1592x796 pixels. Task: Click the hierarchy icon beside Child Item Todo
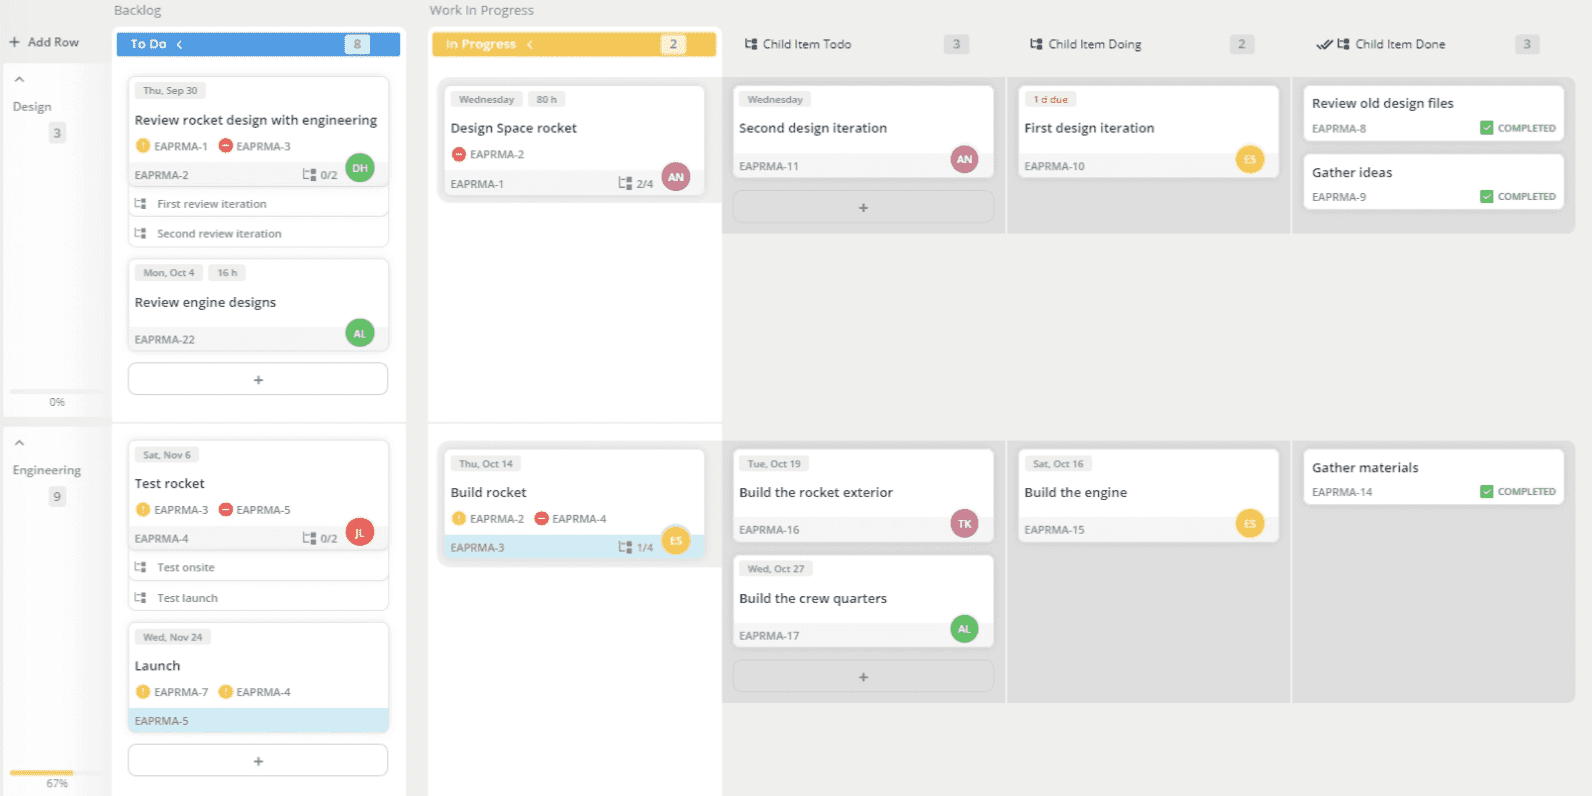pyautogui.click(x=751, y=44)
